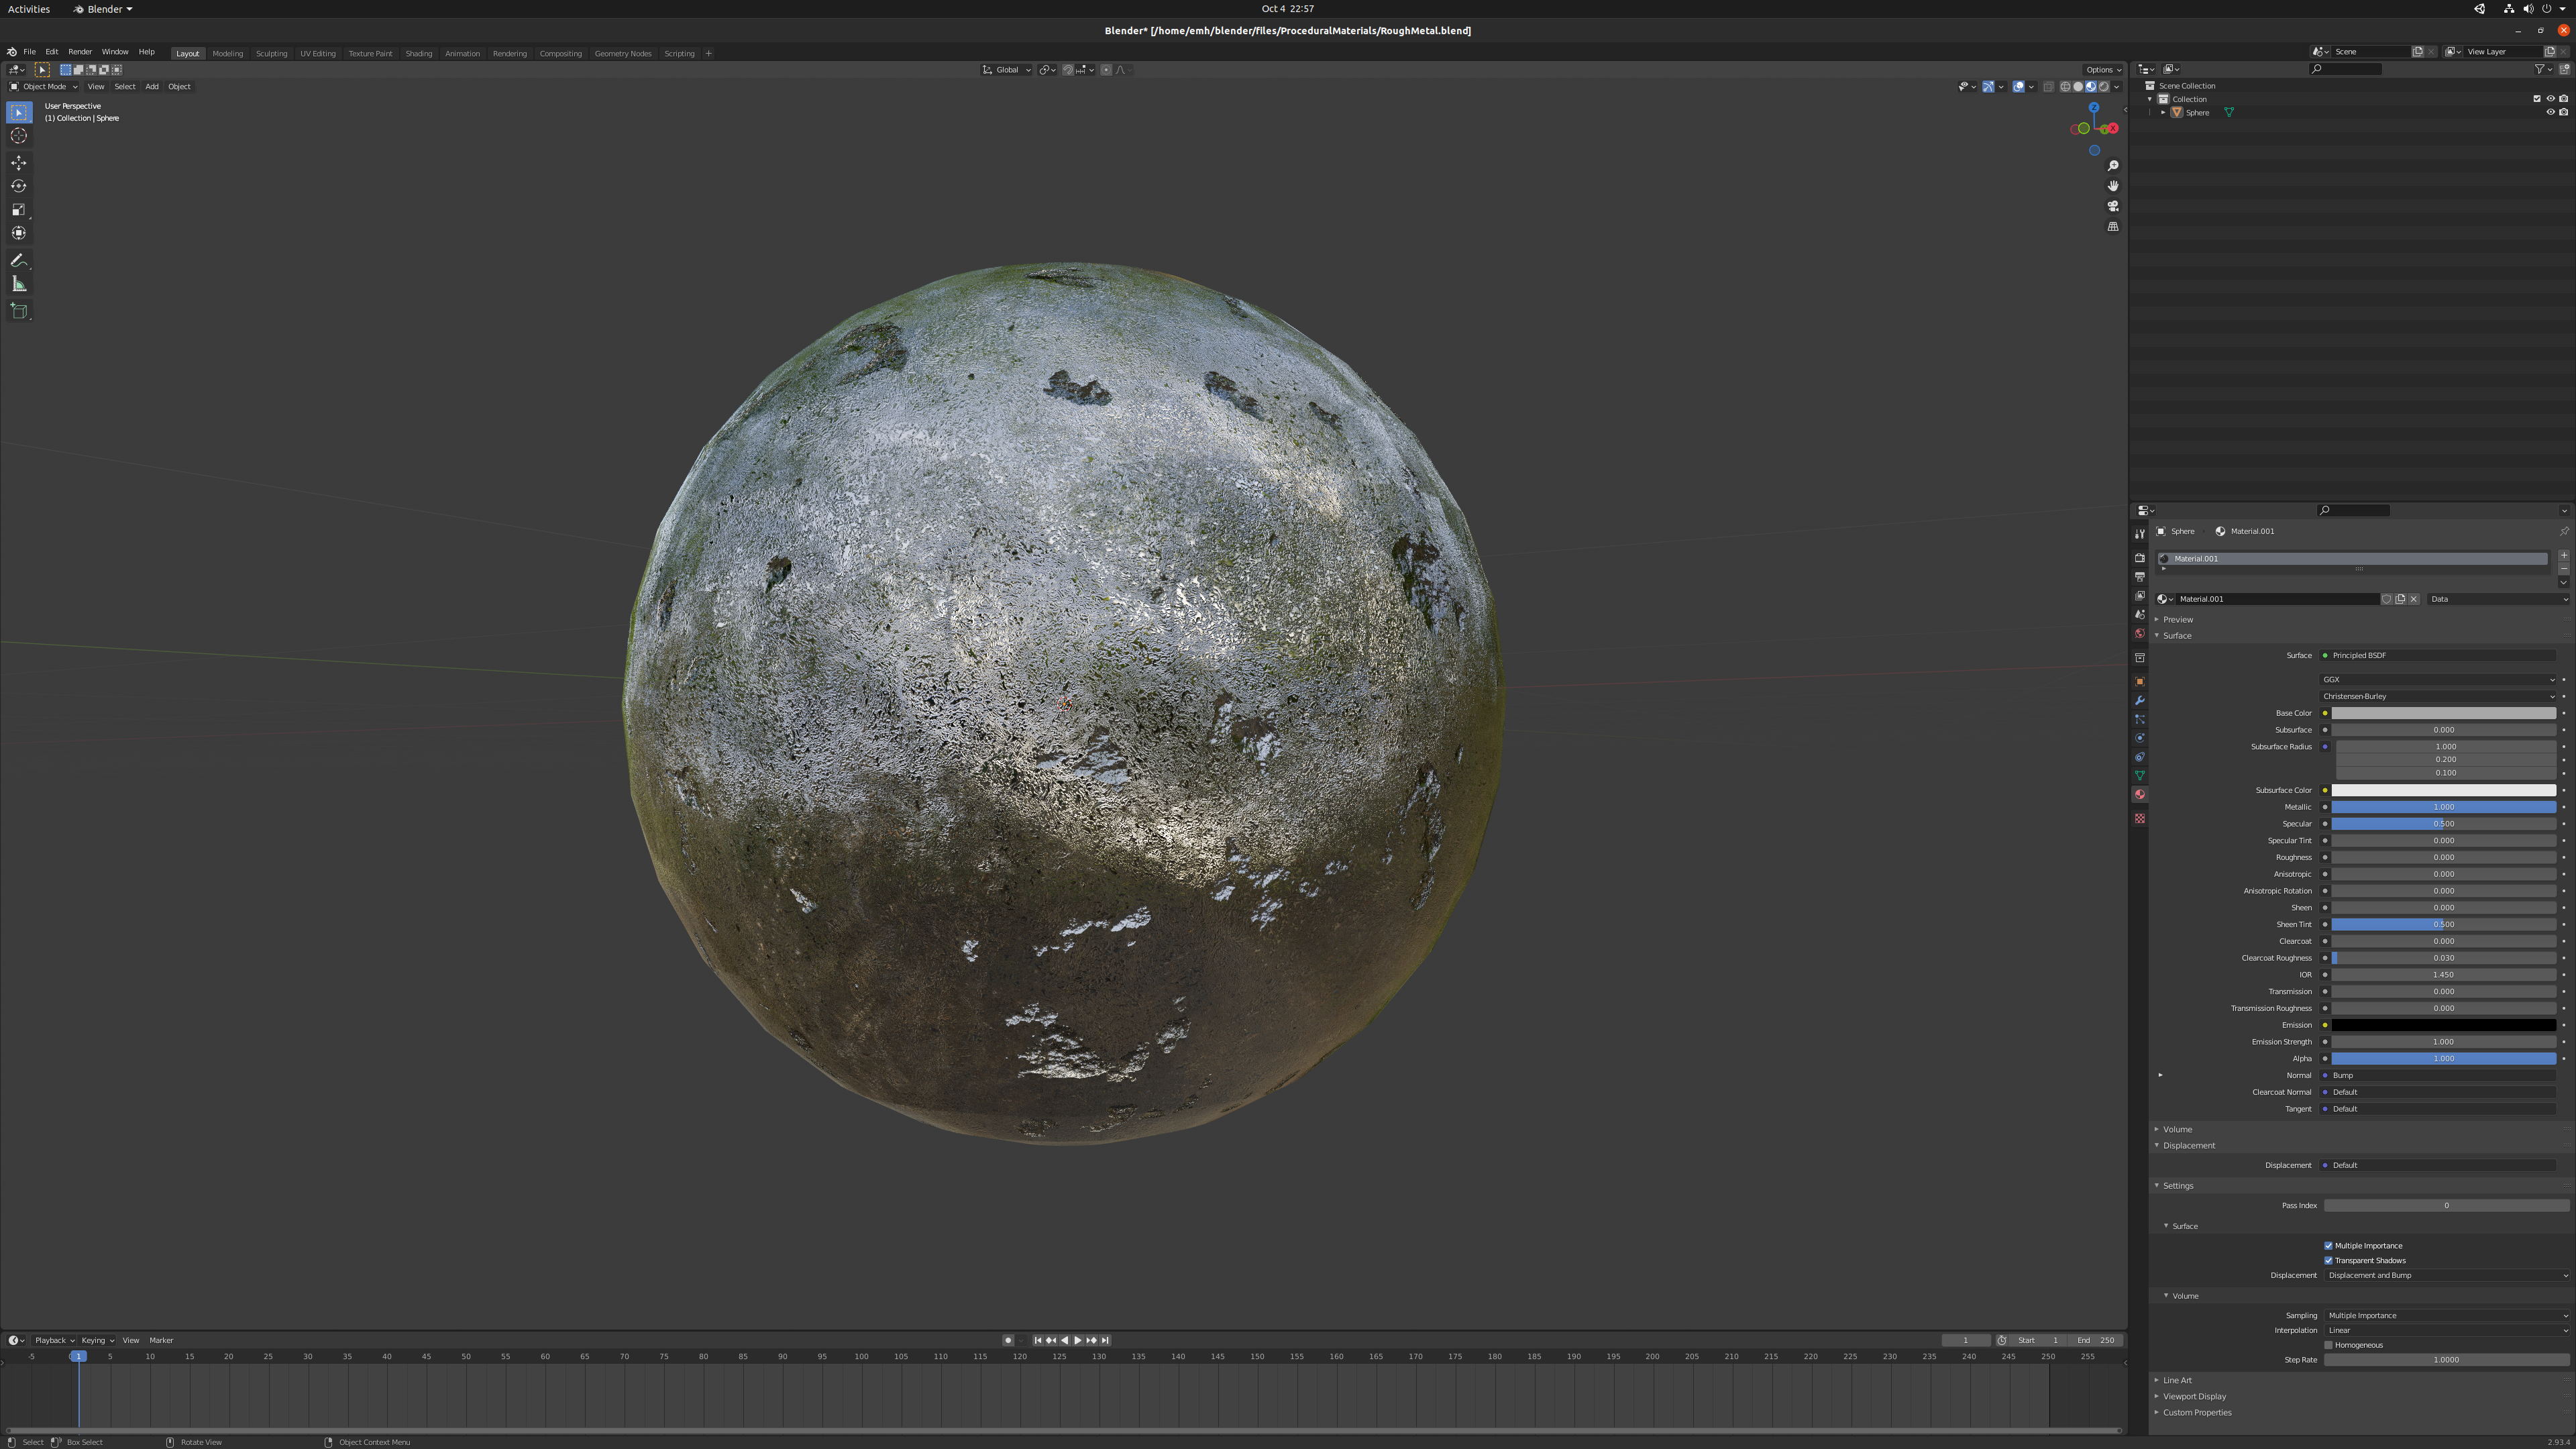This screenshot has width=2576, height=1449.
Task: Add a new material slot with plus button
Action: (x=2563, y=555)
